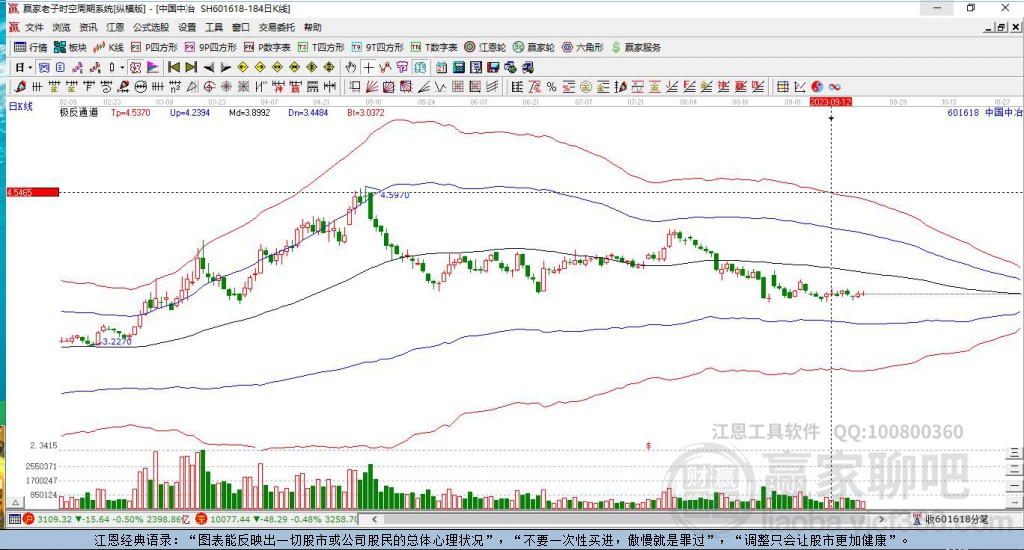Open the 赢家轮 wheel tool

click(534, 47)
